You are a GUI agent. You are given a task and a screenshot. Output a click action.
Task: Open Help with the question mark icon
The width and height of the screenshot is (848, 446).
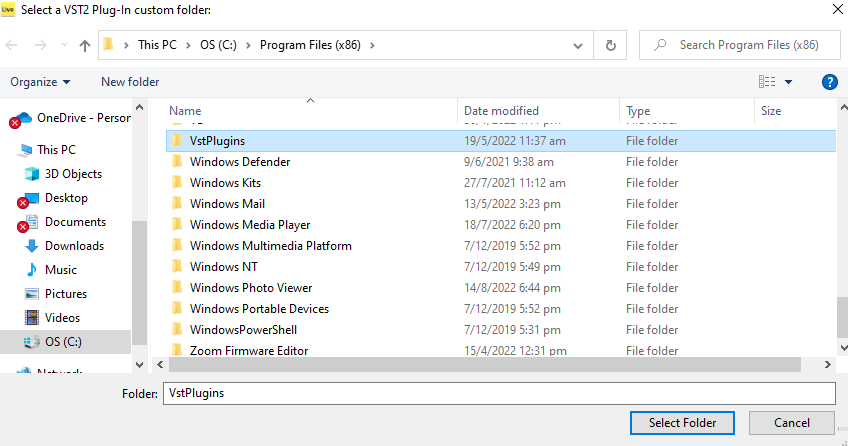[x=830, y=82]
